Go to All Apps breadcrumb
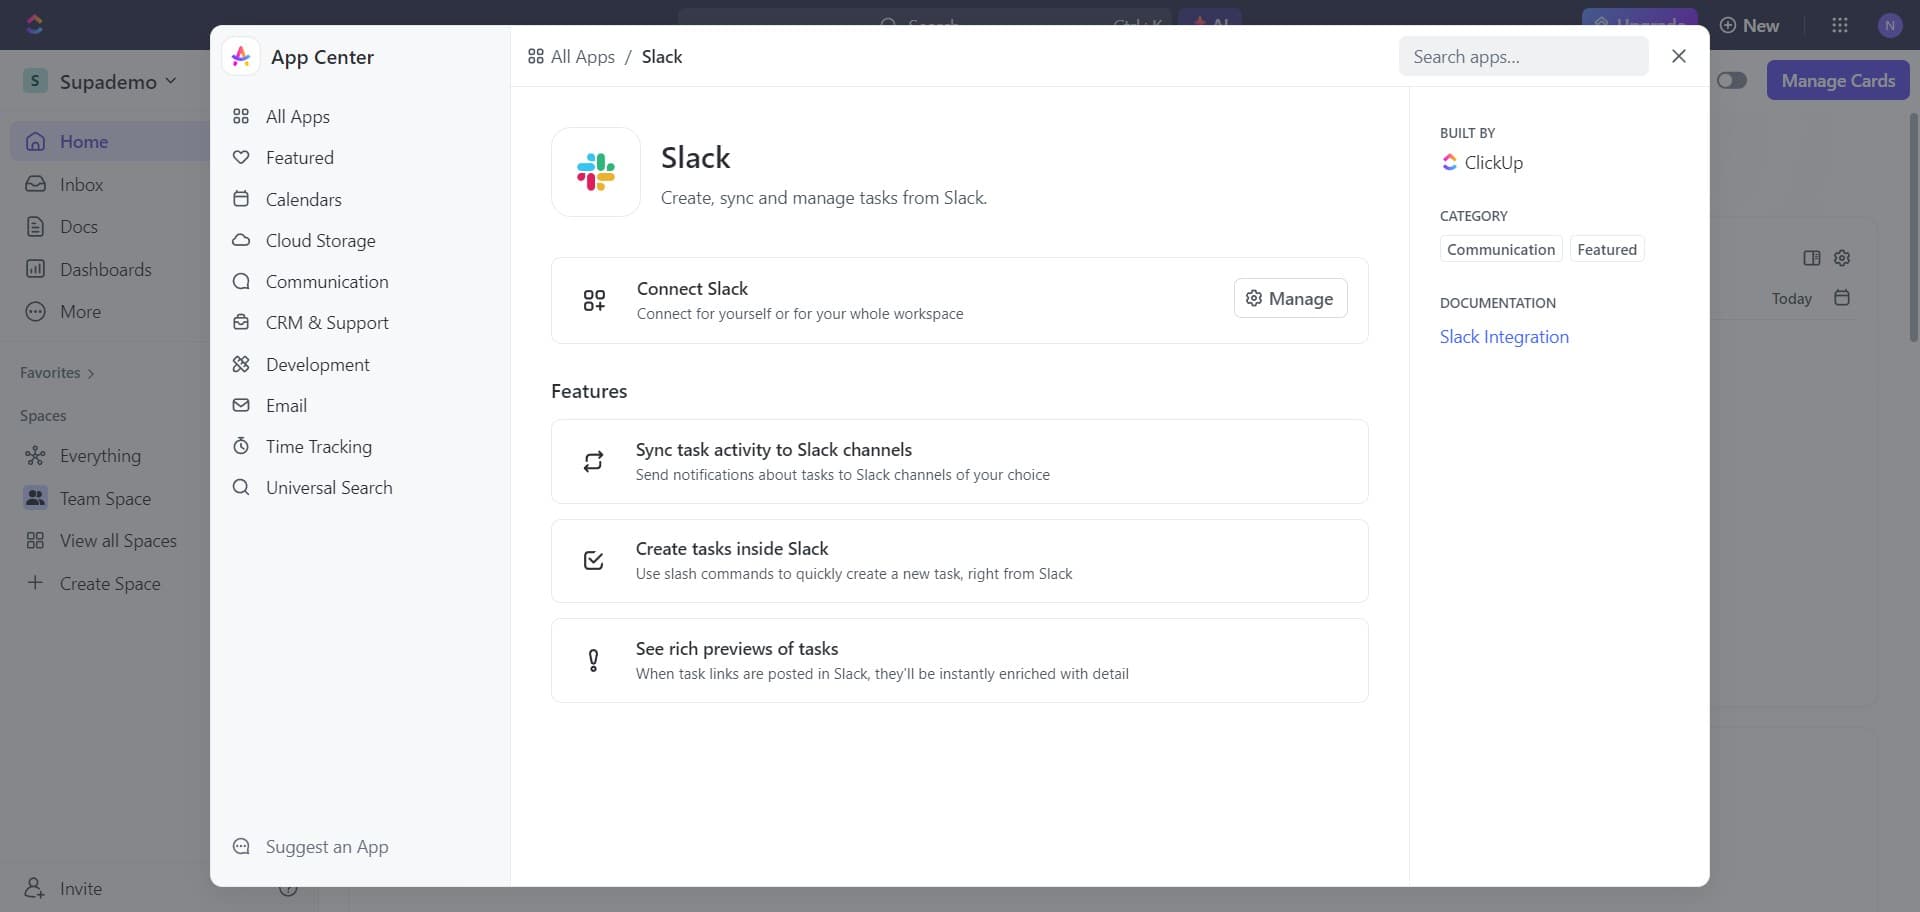Viewport: 1920px width, 912px height. pyautogui.click(x=583, y=56)
